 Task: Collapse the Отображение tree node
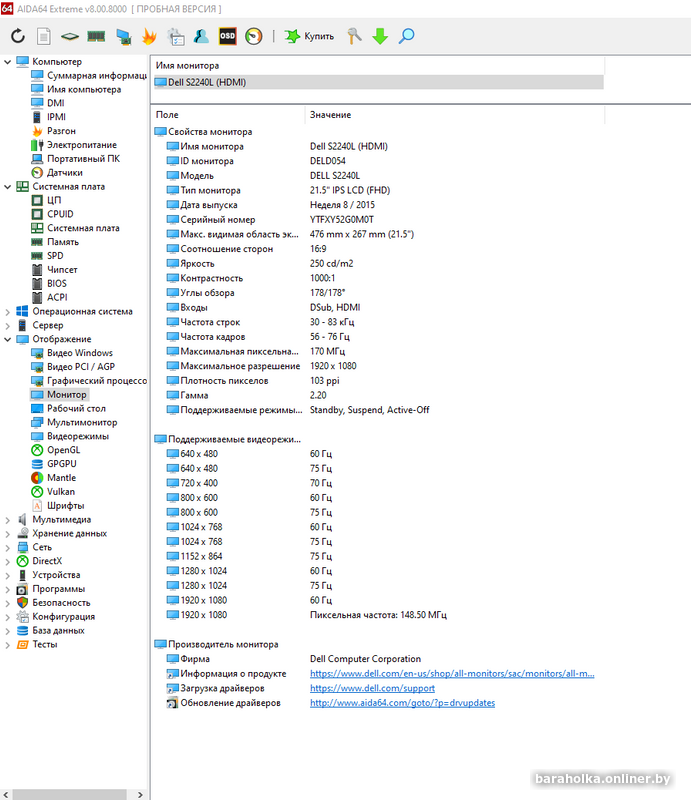pyautogui.click(x=7, y=339)
